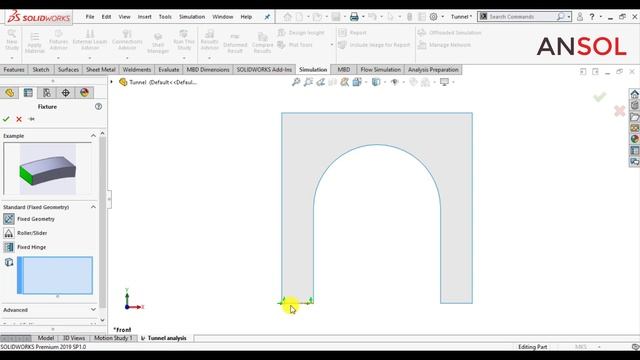Click the Zoom to Area tool
Image resolution: width=640 pixels, height=360 pixels.
pos(308,82)
